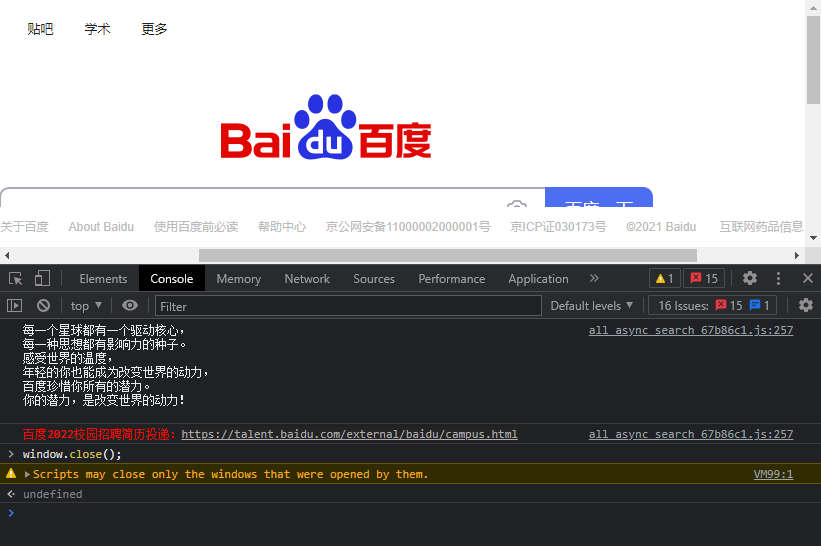821x546 pixels.
Task: Open DevTools settings gear in tab bar
Action: 750,278
